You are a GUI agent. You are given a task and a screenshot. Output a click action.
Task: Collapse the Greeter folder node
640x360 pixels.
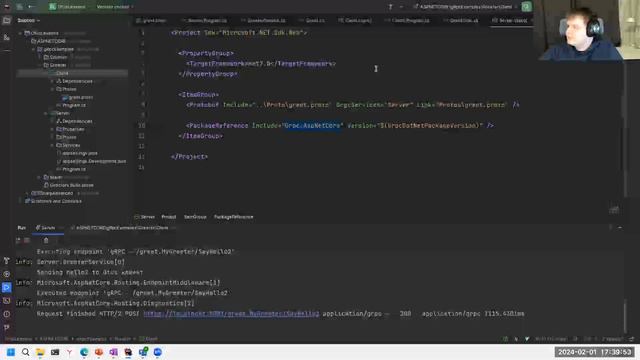40,65
